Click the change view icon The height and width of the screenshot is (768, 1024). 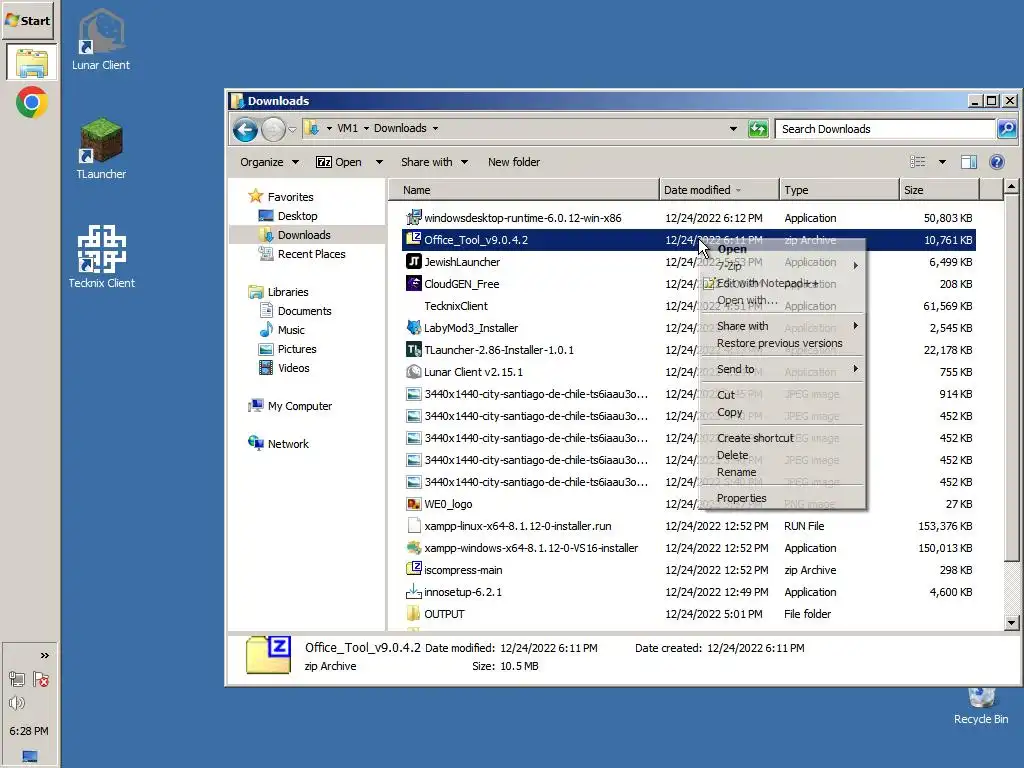coord(918,162)
